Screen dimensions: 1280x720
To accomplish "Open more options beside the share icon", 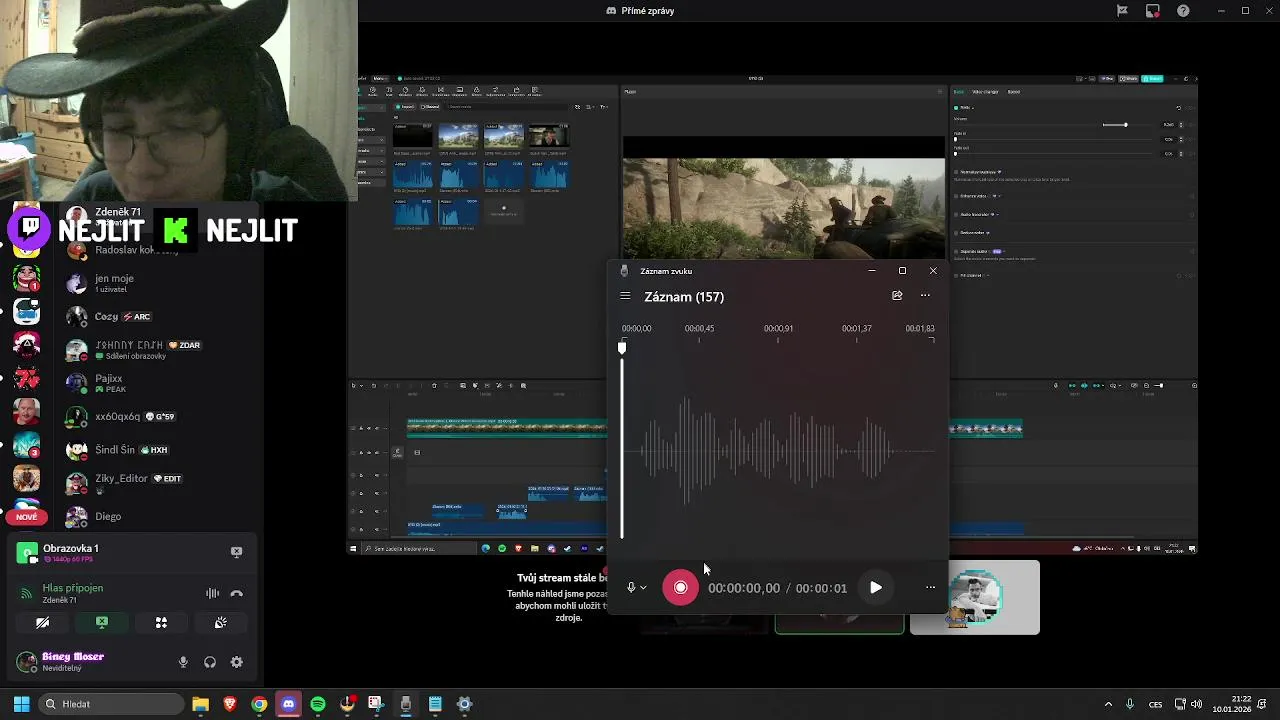I will coord(925,296).
